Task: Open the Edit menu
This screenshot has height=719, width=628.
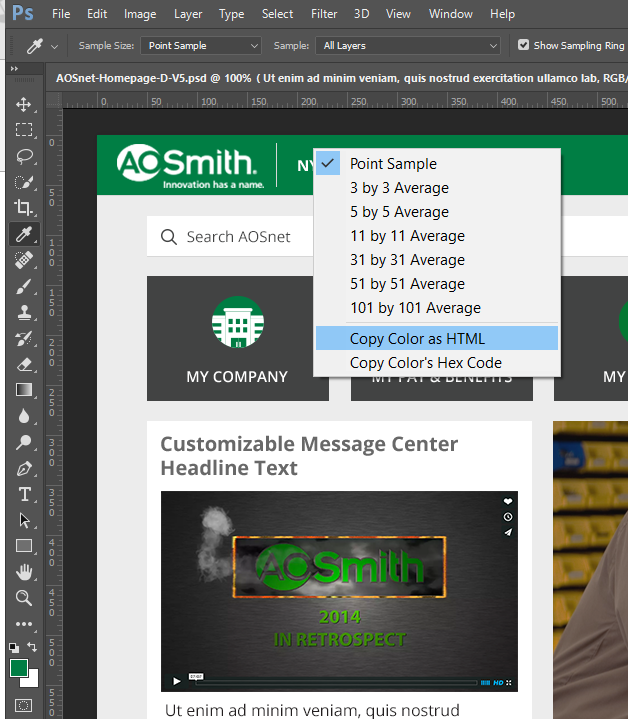Action: [97, 14]
